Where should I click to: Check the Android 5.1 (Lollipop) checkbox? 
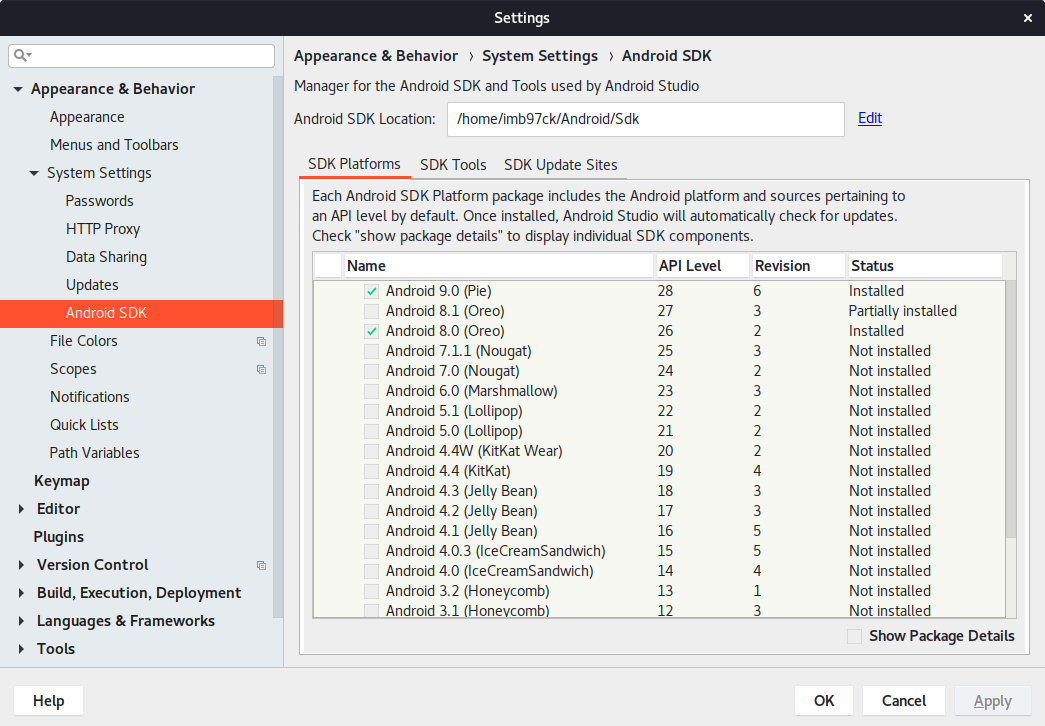[372, 411]
